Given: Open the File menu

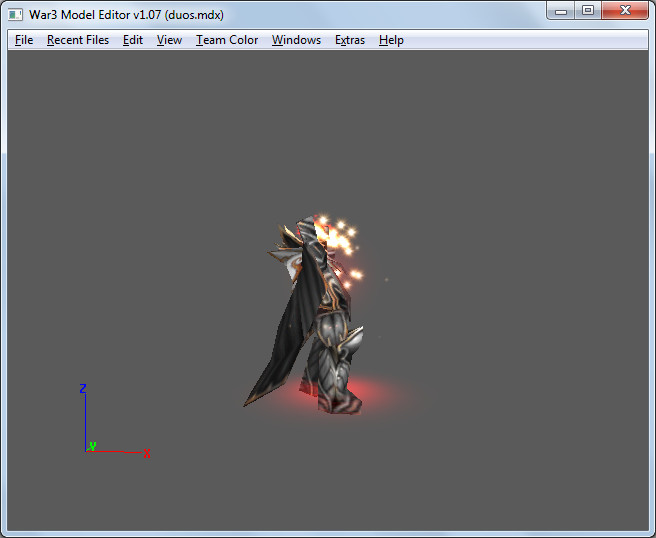Looking at the screenshot, I should click(24, 40).
